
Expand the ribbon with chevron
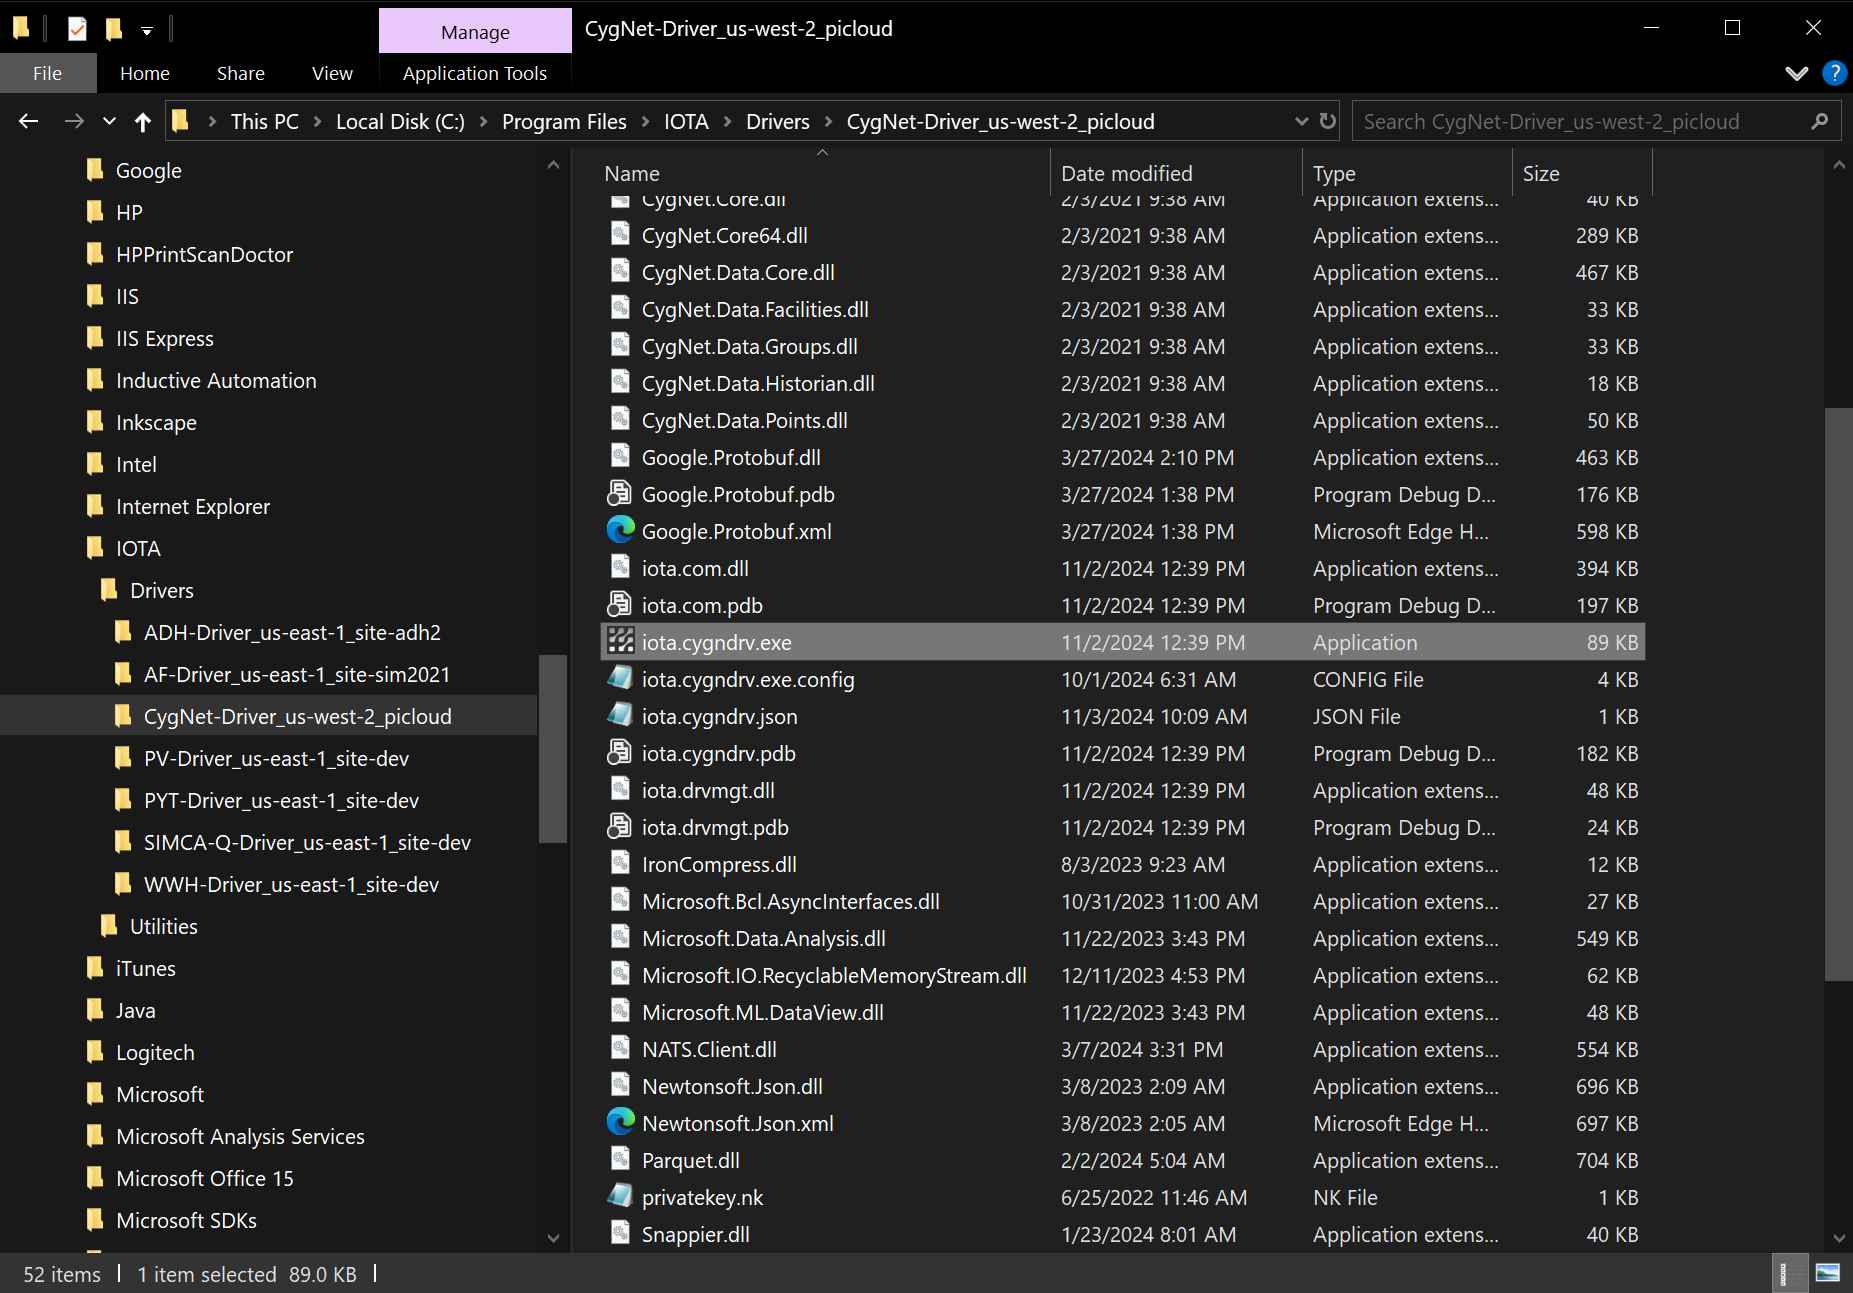point(1796,73)
